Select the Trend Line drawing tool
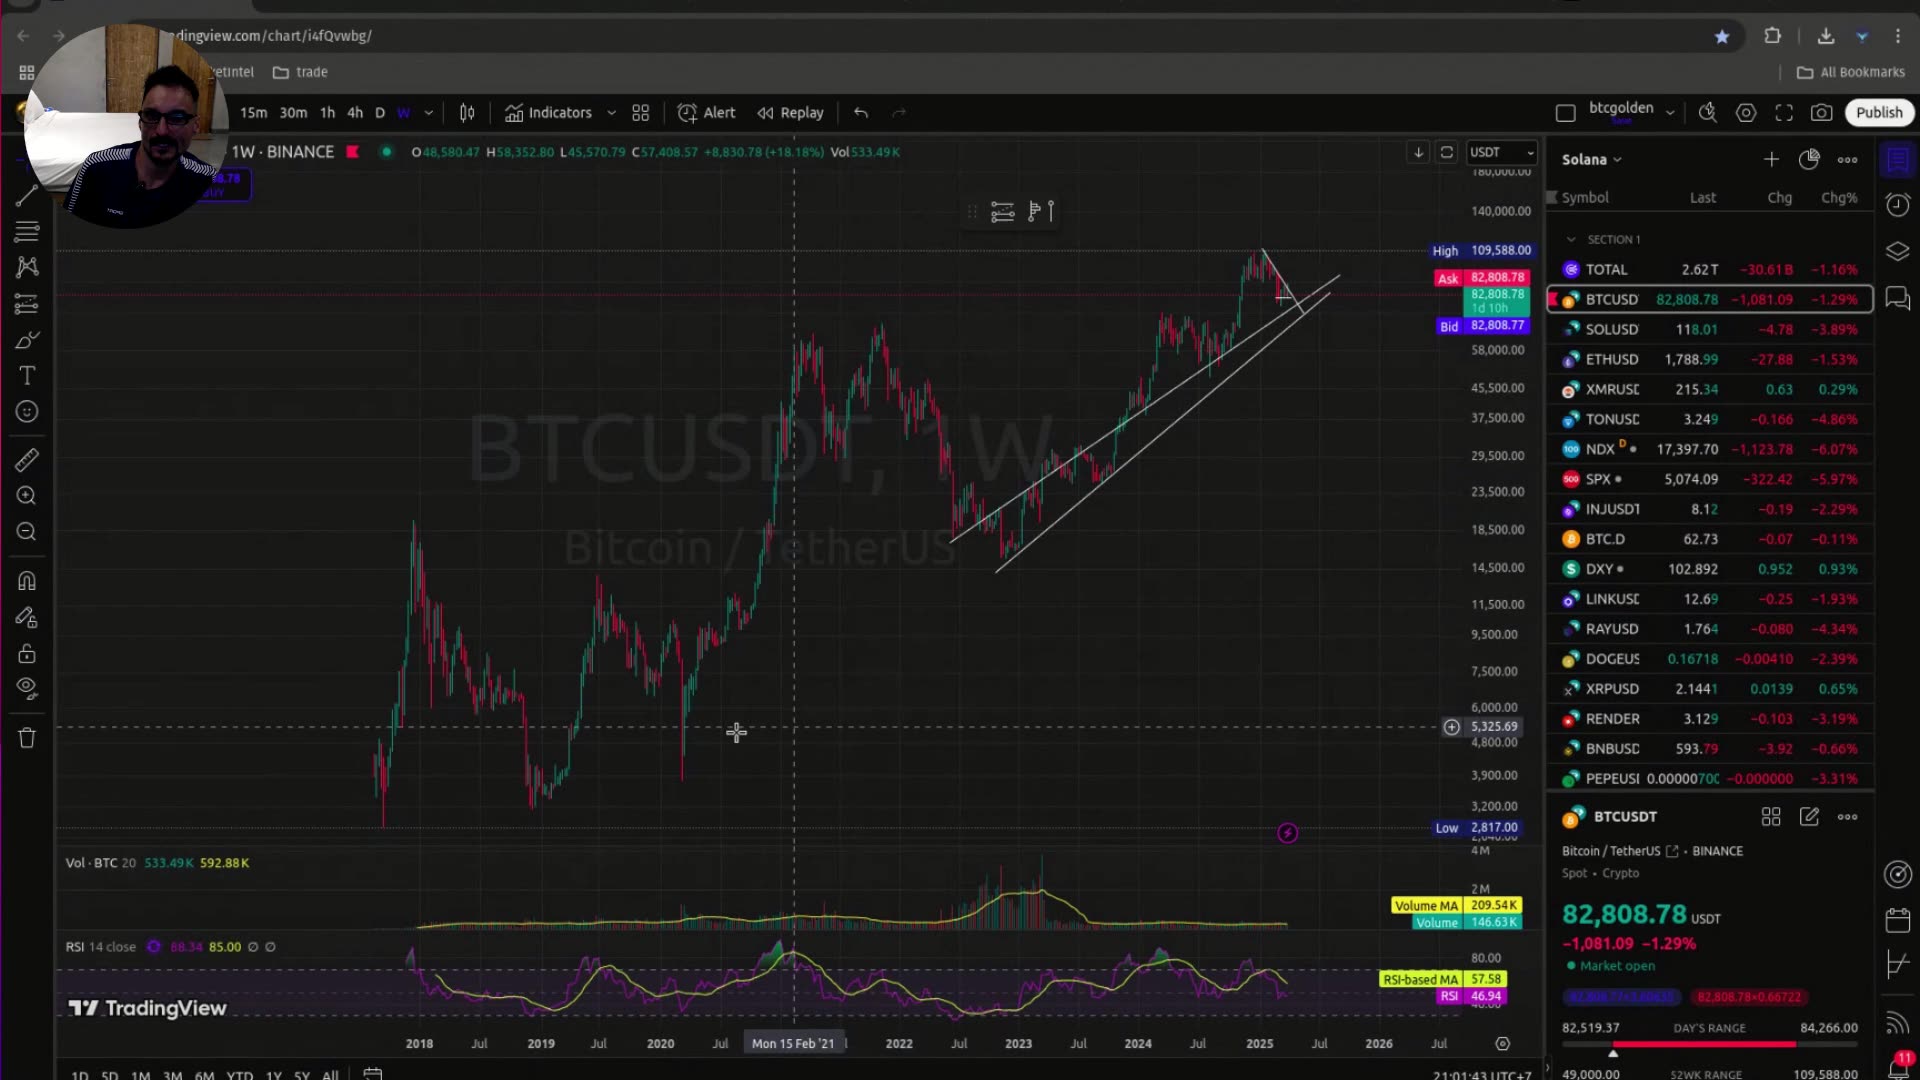Viewport: 1920px width, 1080px height. coord(26,196)
